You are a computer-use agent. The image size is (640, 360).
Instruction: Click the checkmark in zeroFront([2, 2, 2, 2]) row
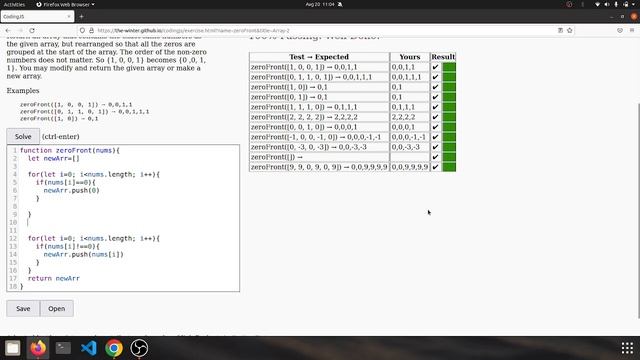[436, 117]
